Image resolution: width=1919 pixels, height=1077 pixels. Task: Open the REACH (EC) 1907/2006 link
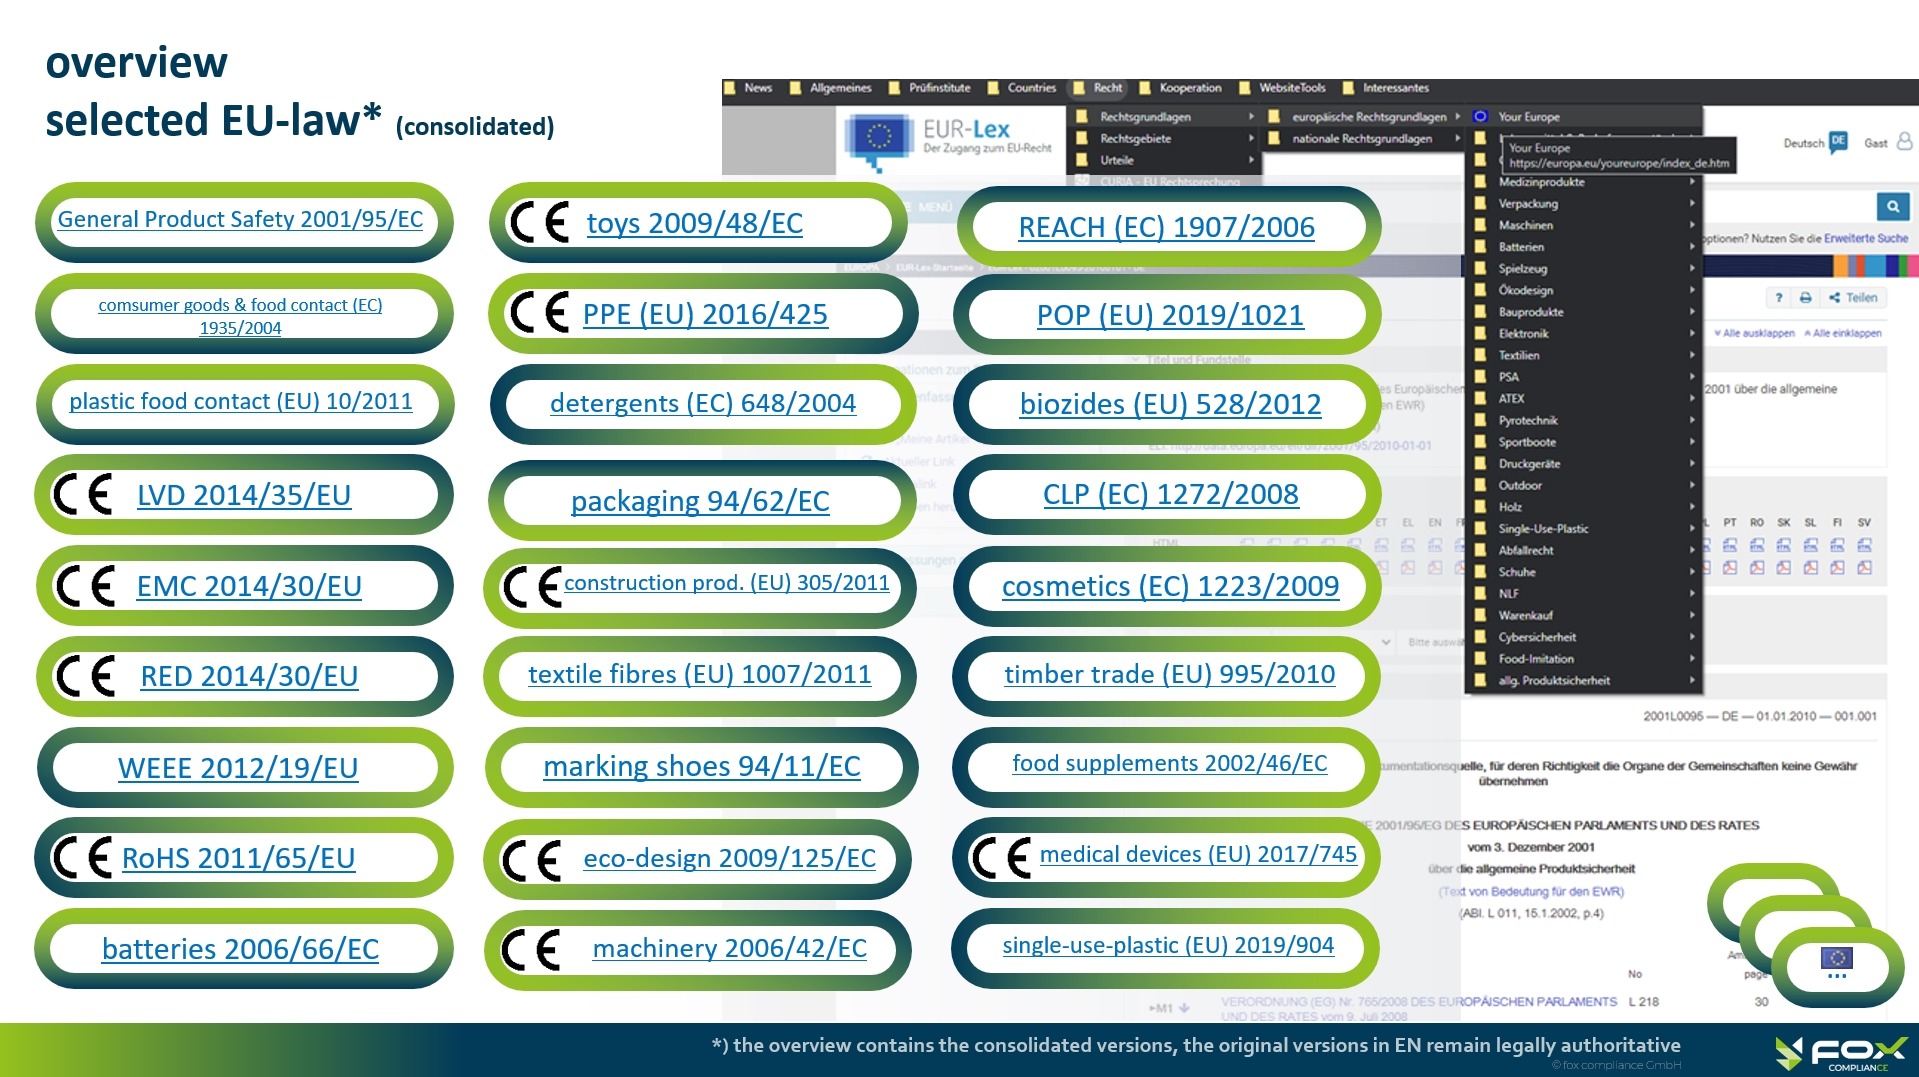(x=1166, y=227)
